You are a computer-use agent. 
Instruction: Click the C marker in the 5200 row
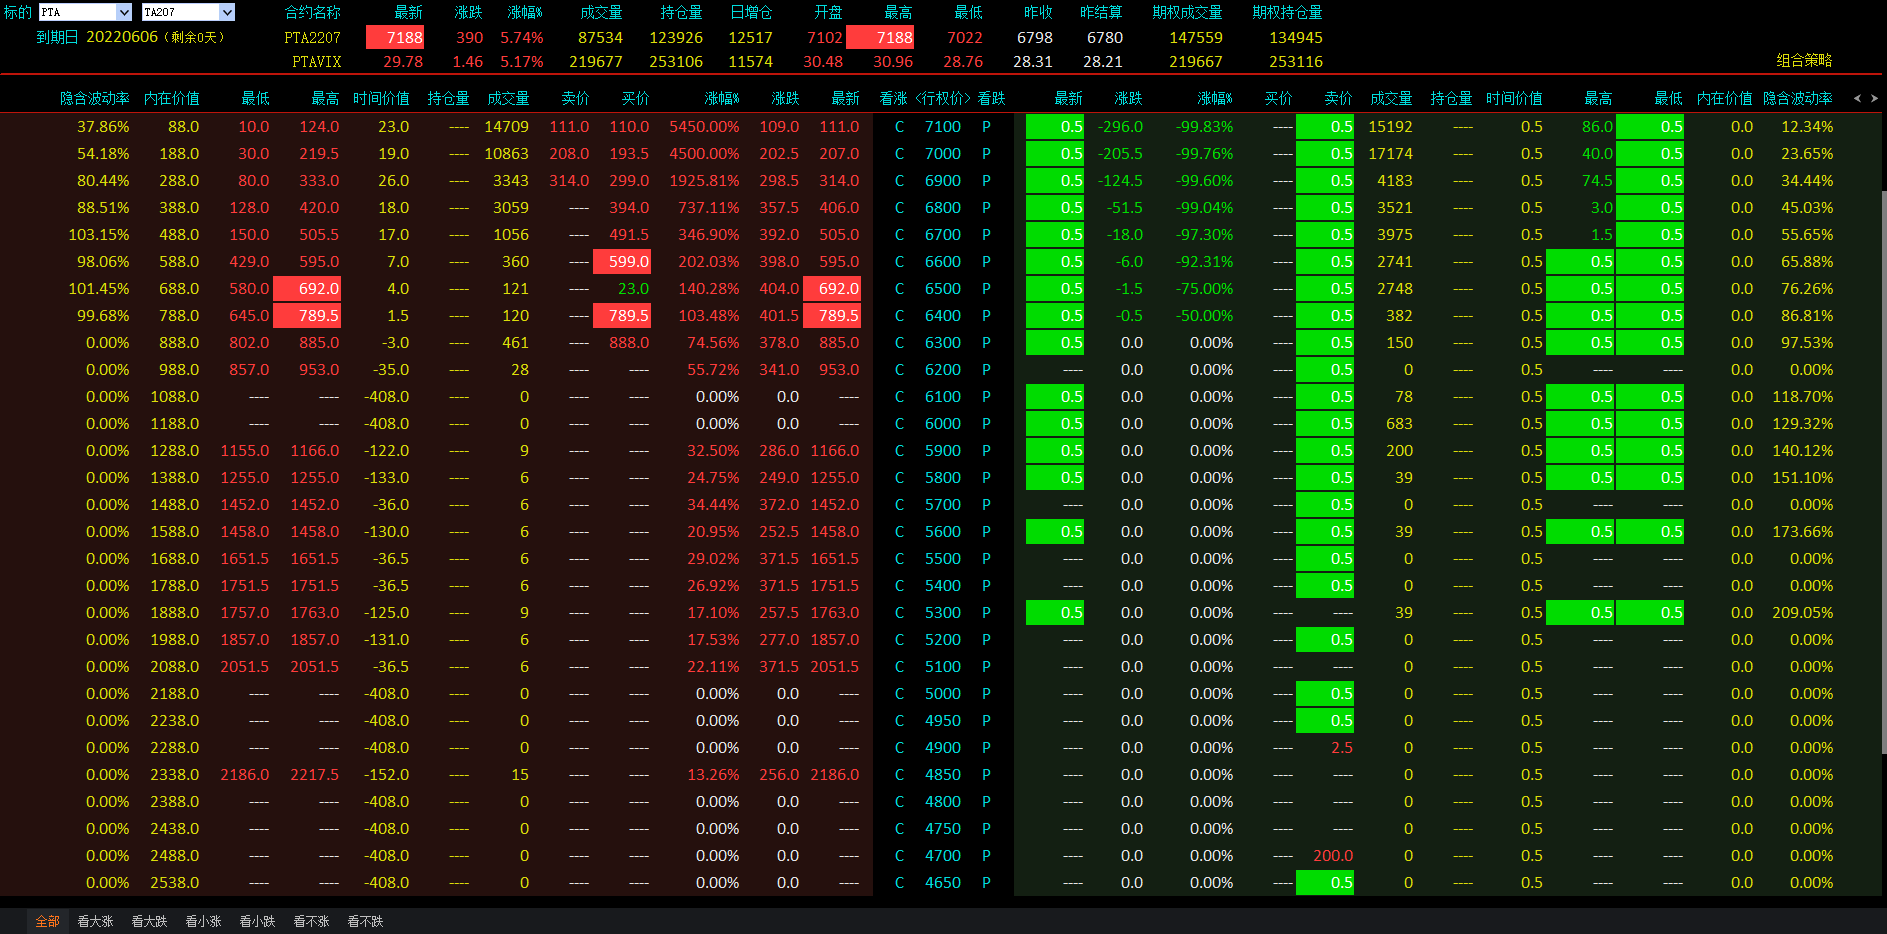point(899,640)
